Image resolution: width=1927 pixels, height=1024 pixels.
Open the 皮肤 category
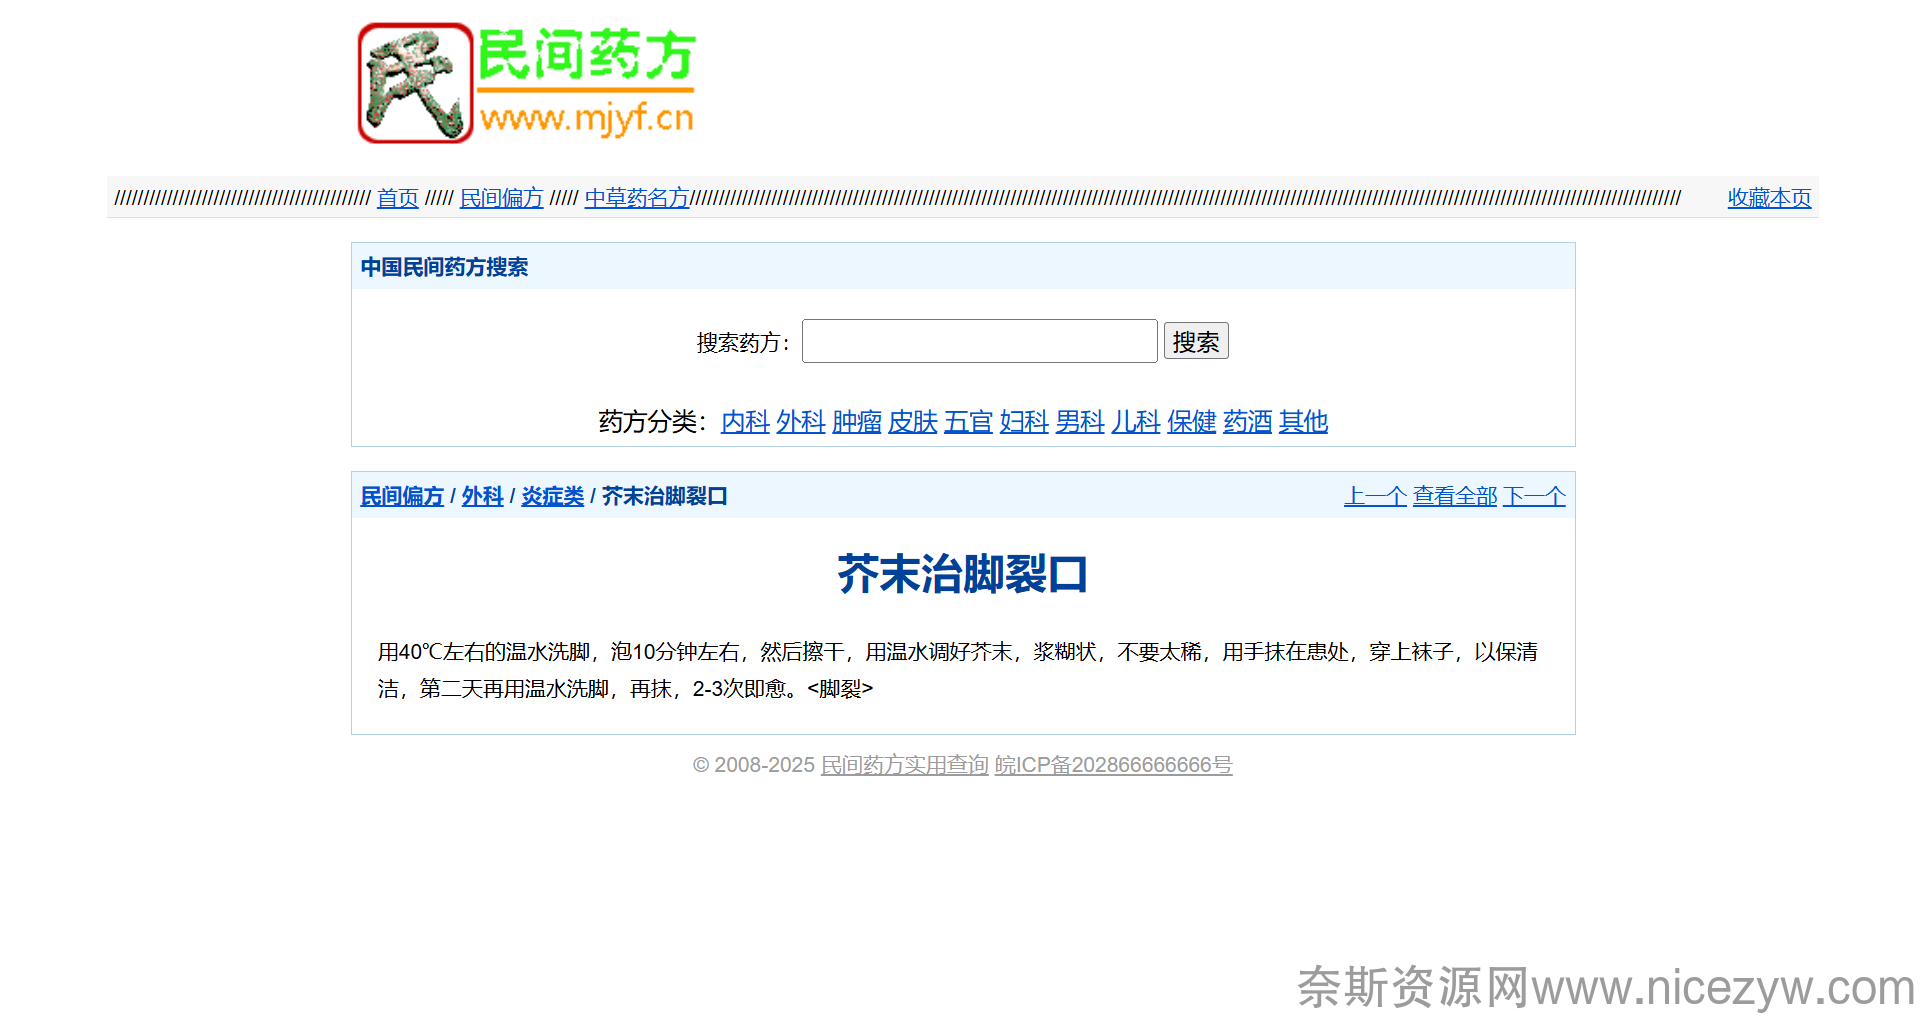pyautogui.click(x=912, y=422)
